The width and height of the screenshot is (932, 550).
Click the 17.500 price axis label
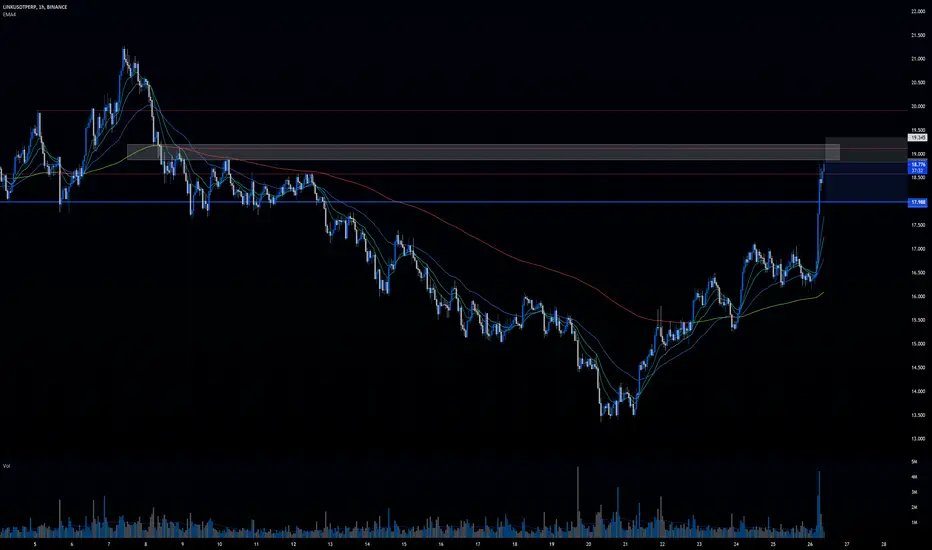pos(918,225)
